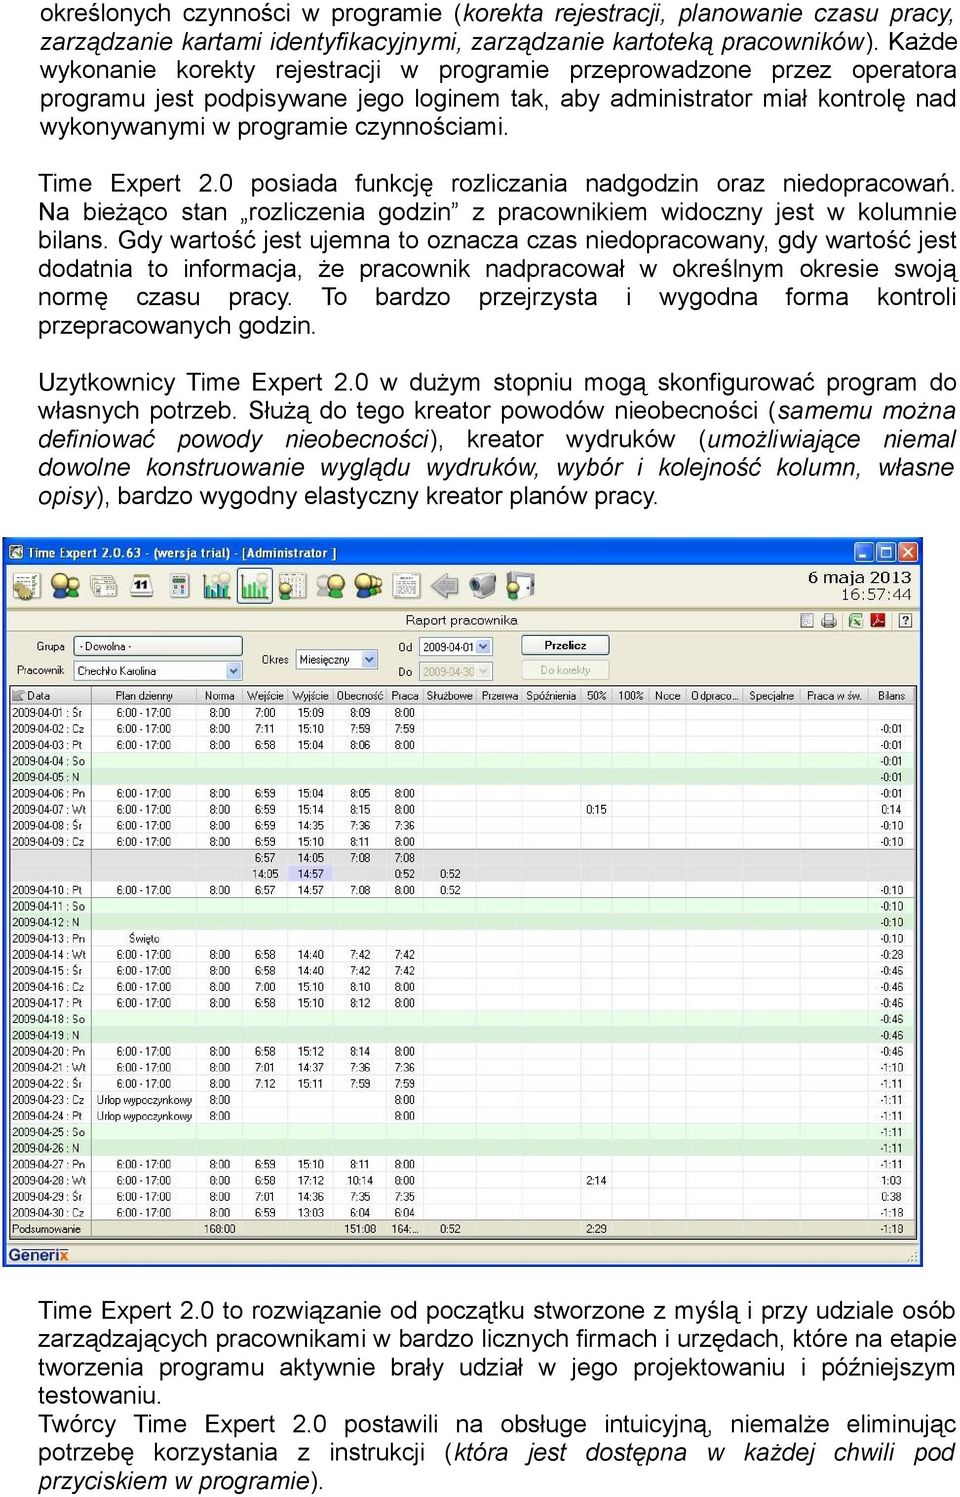Open the person with schedule grid icon
Screen dimensions: 960x1497
(x=291, y=585)
